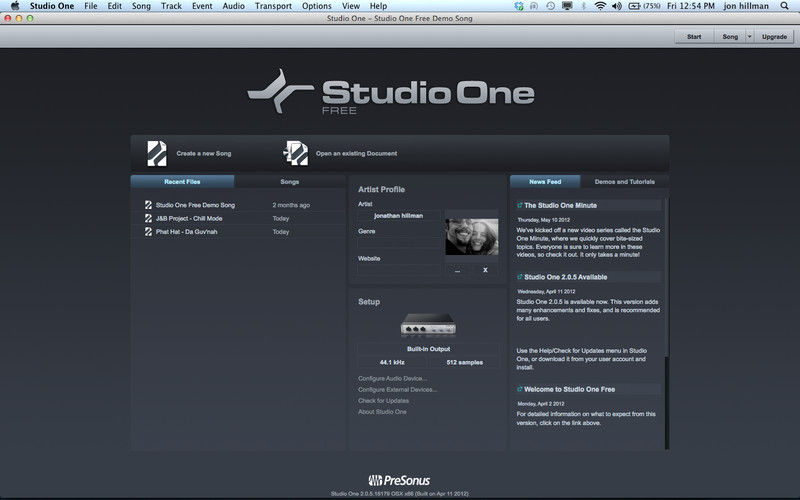The width and height of the screenshot is (800, 500).
Task: Click the Song button in toolbar
Action: pyautogui.click(x=730, y=37)
